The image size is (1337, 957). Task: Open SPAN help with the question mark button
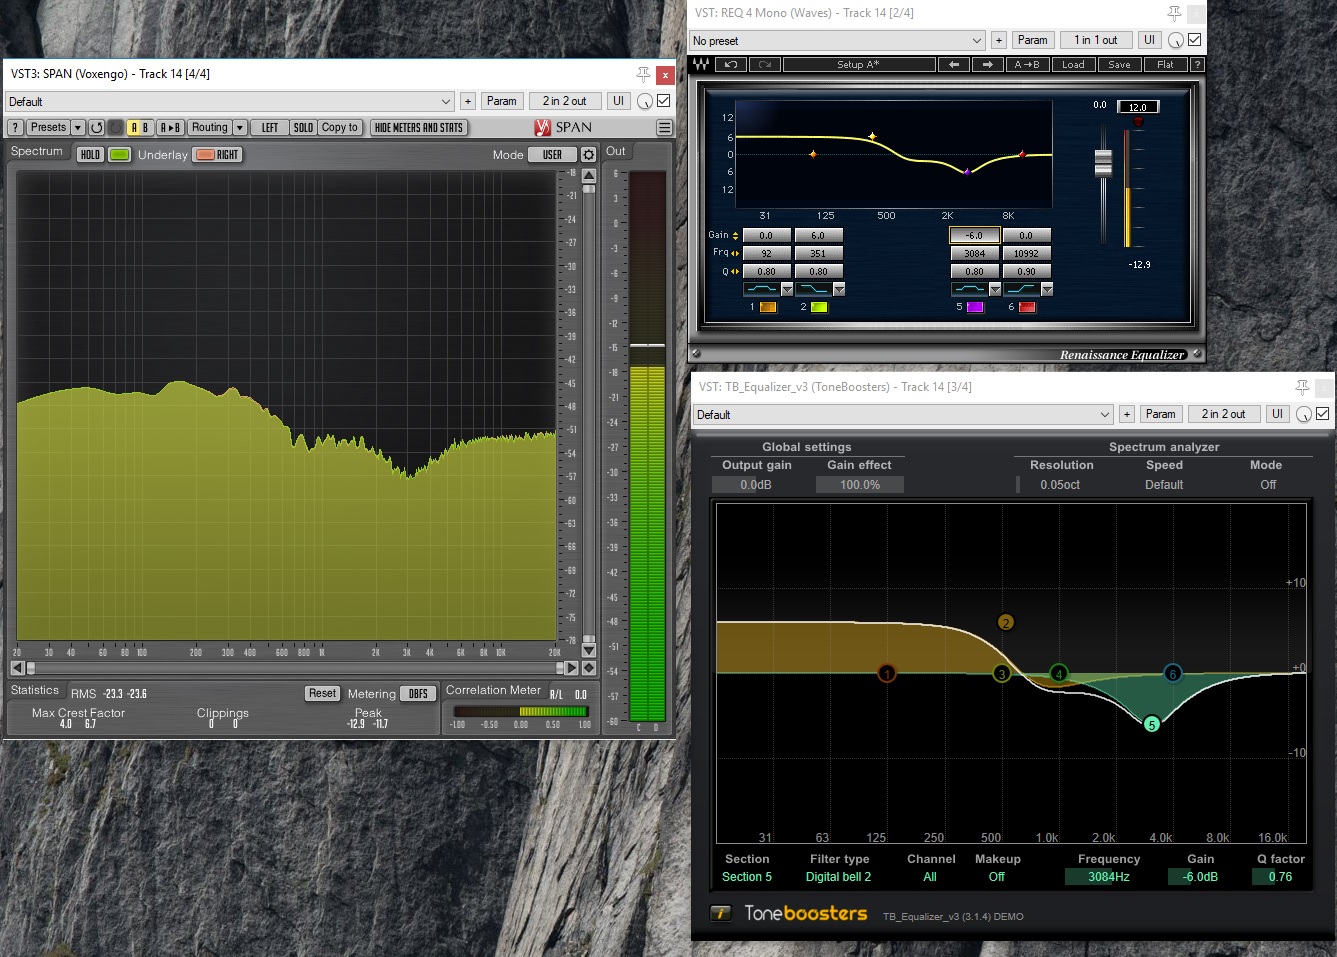point(15,128)
